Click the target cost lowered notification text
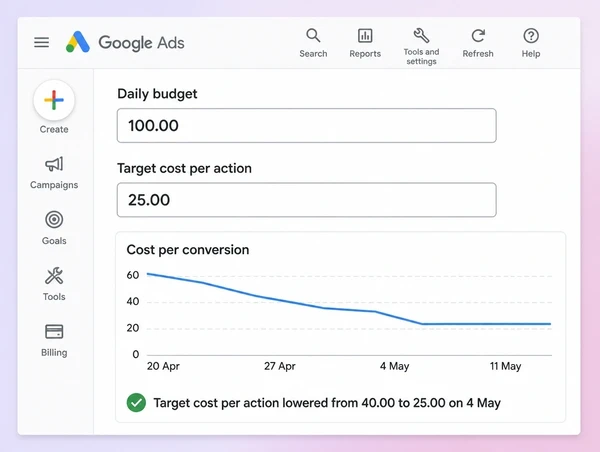600x452 pixels. (327, 403)
